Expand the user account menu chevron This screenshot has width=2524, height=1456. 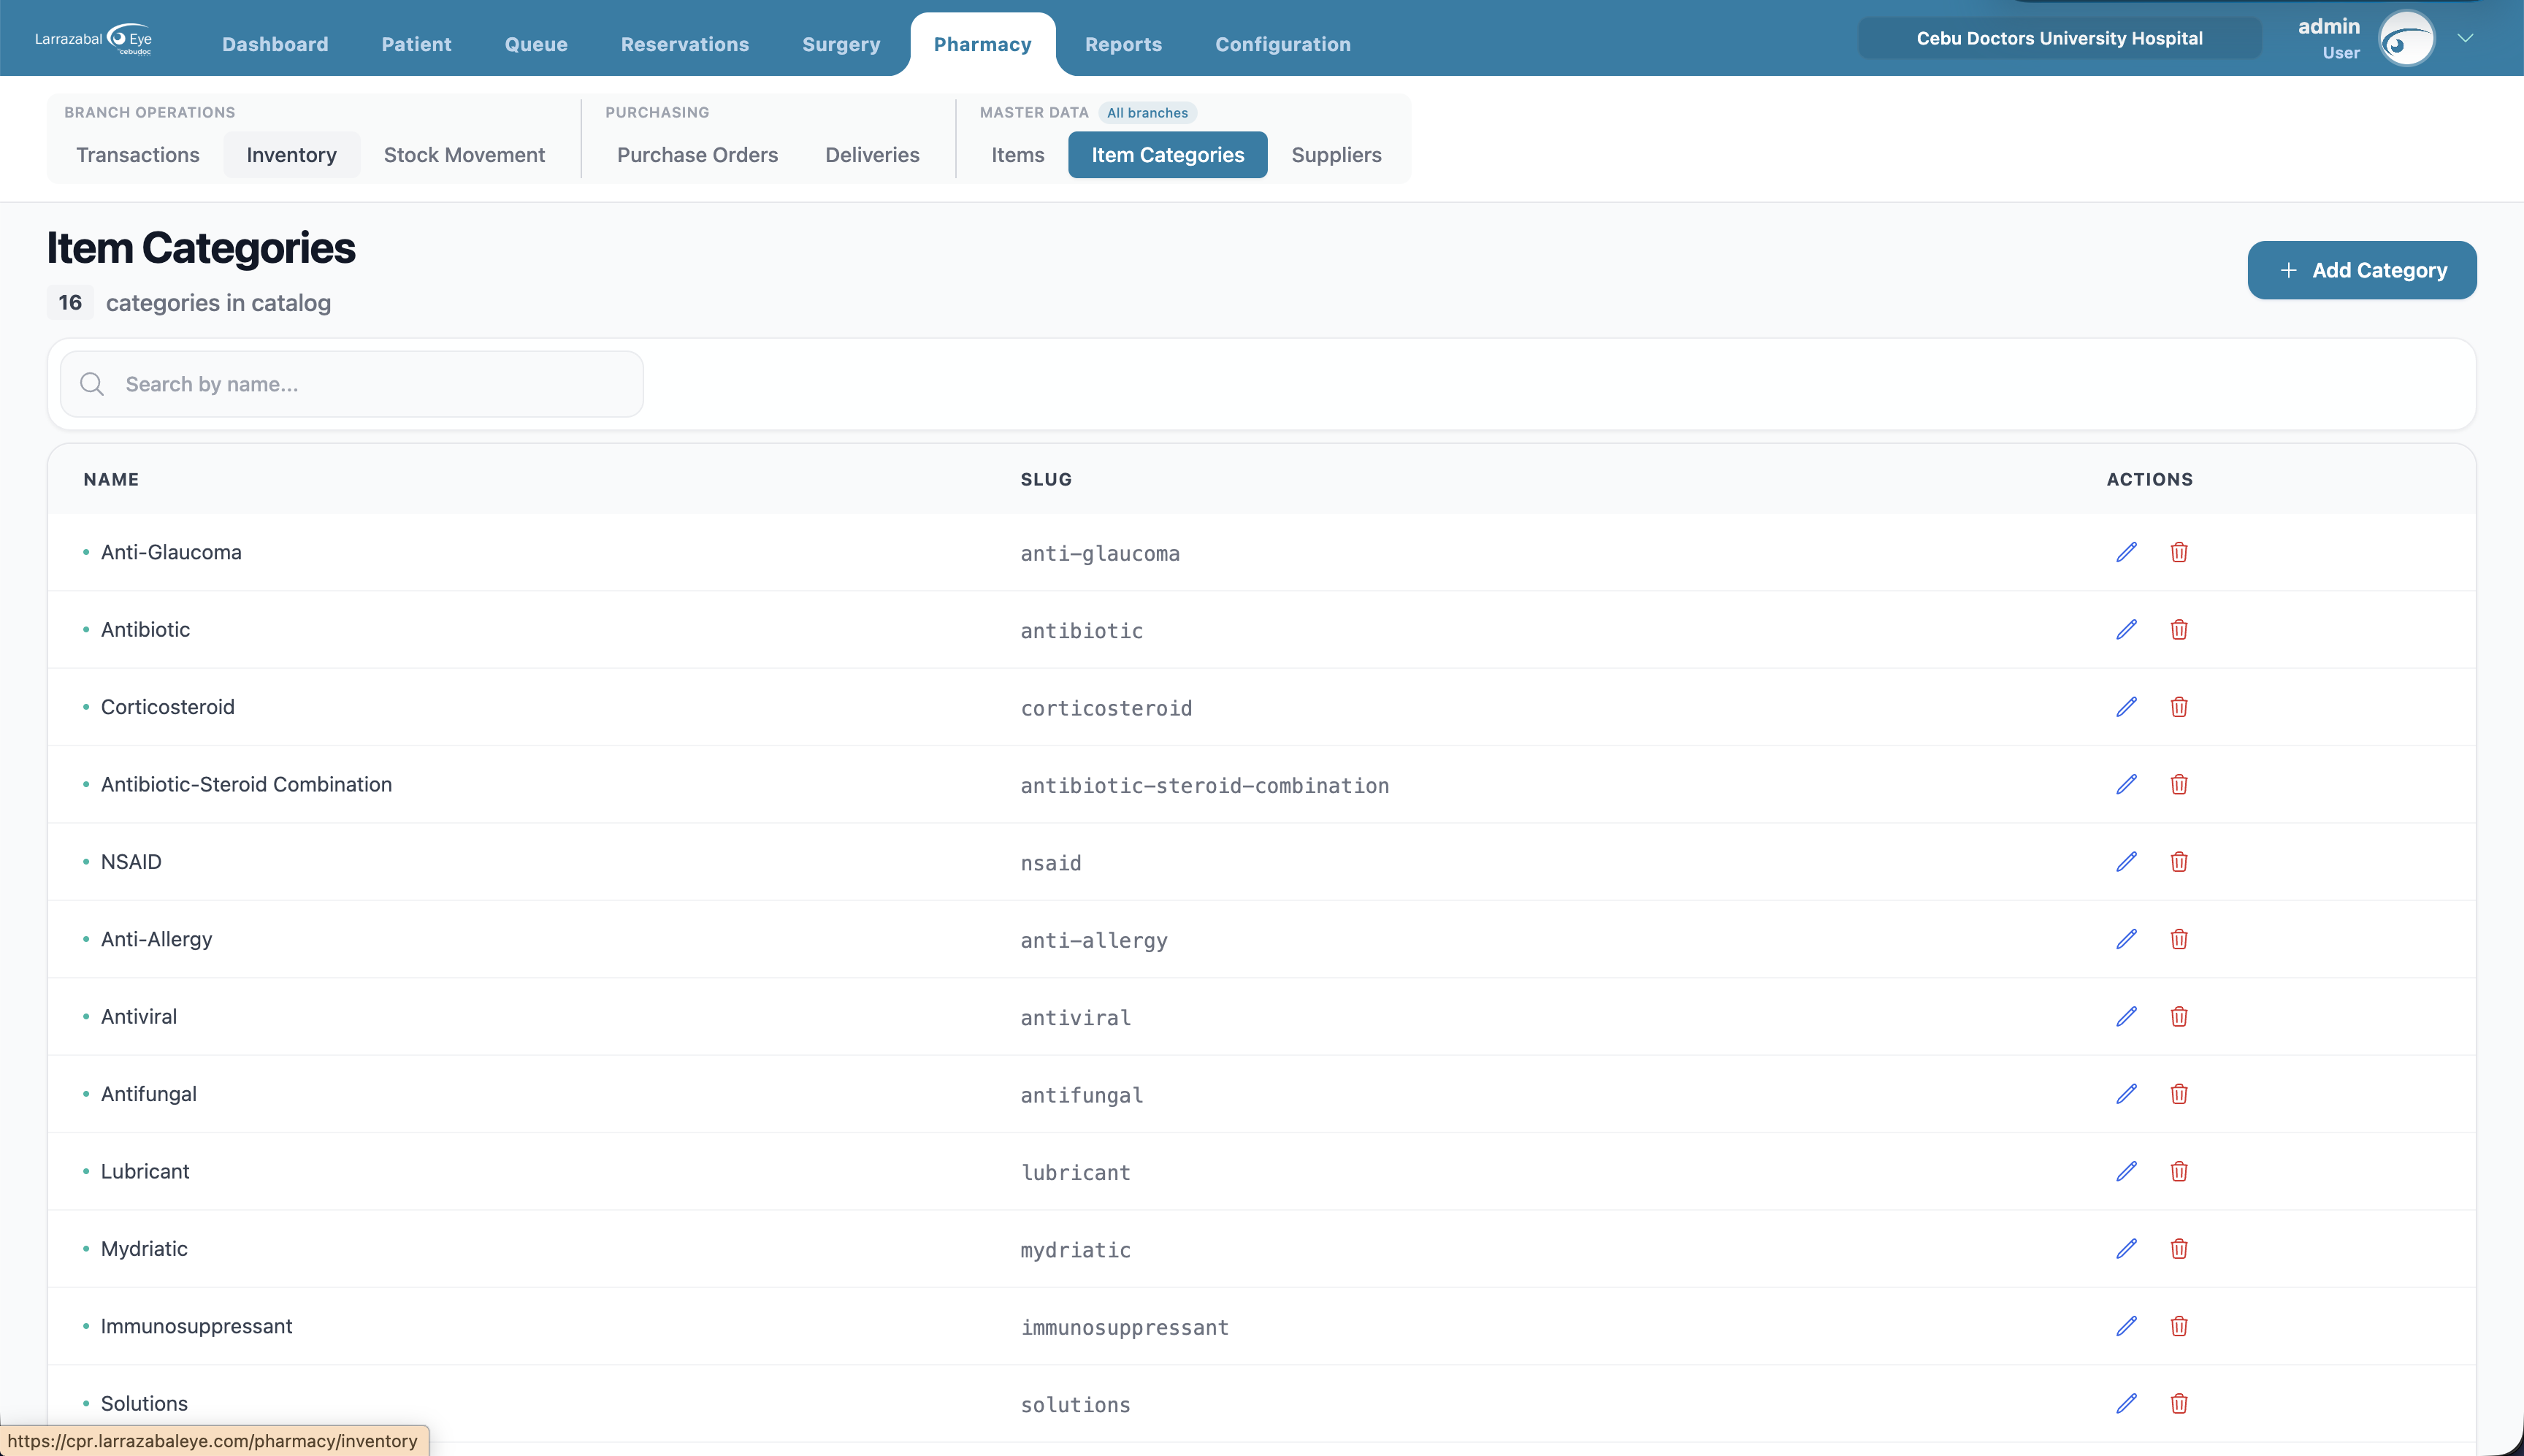[2465, 39]
